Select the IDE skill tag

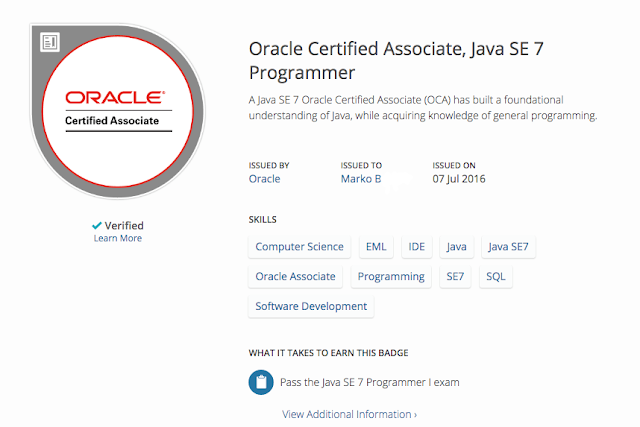[x=417, y=247]
